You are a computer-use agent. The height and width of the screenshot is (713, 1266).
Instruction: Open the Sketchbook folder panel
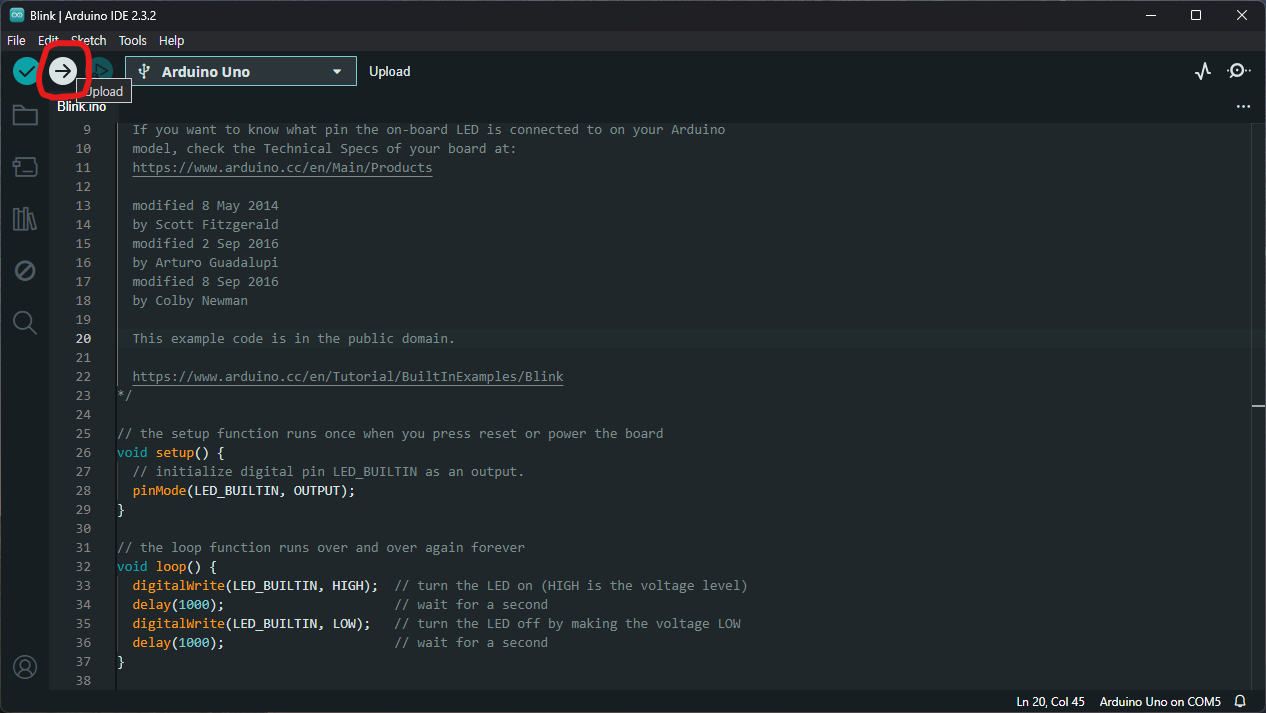click(25, 115)
